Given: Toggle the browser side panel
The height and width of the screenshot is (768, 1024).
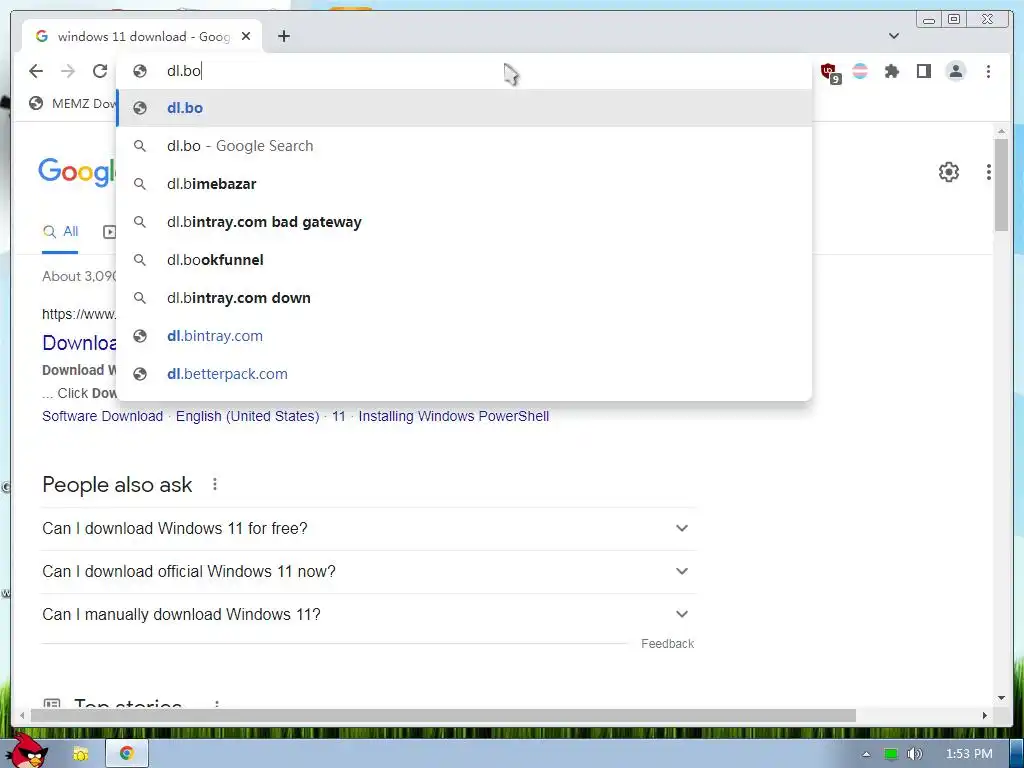Looking at the screenshot, I should coord(923,71).
